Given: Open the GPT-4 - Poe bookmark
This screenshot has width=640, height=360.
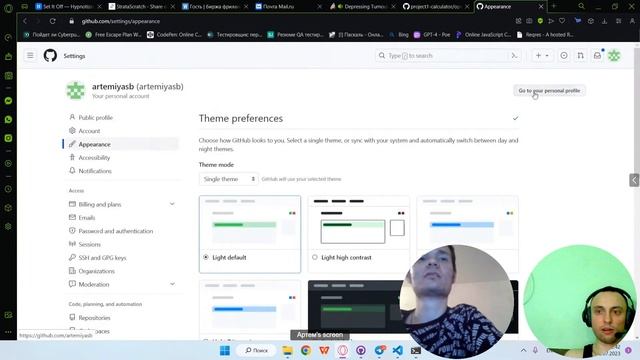Looking at the screenshot, I should tap(432, 35).
